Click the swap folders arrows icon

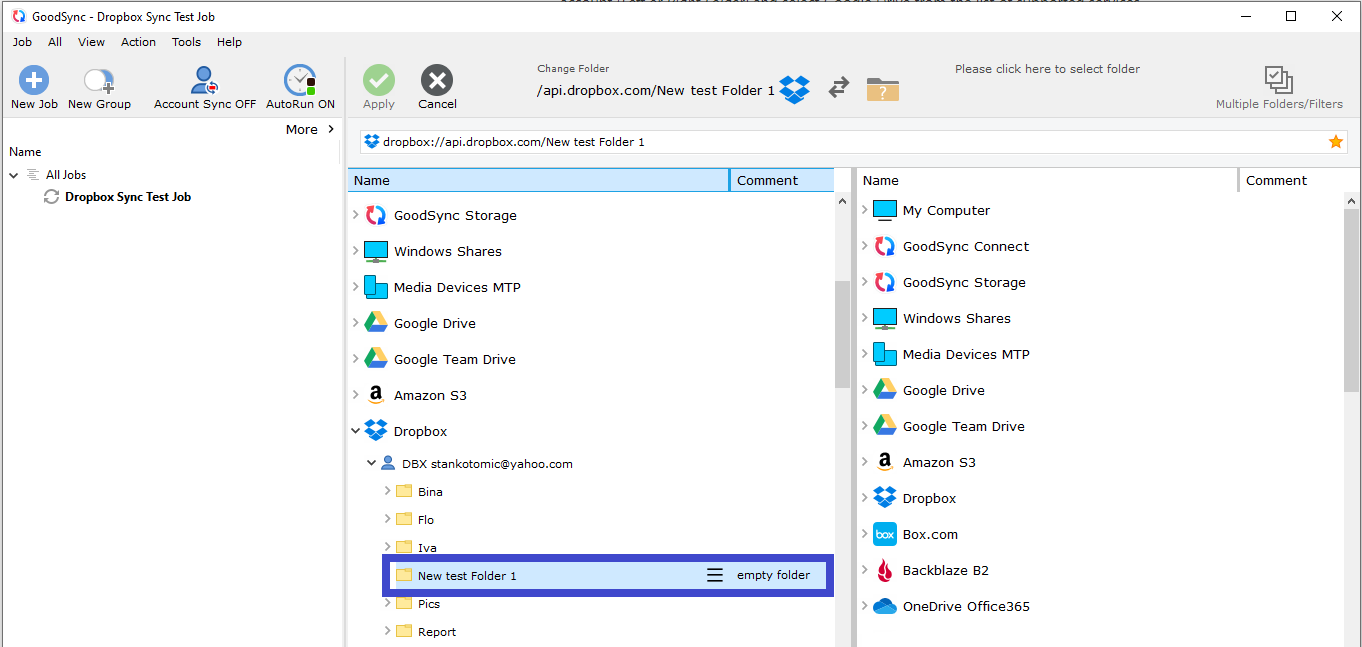tap(839, 88)
